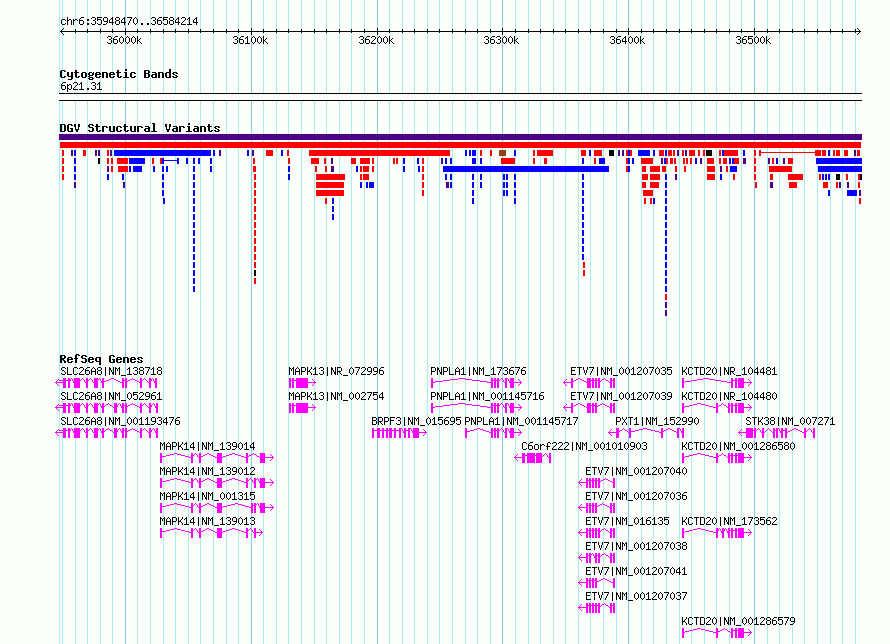
Task: Select the ETV7|NM_001207038 transcript label
Action: pos(636,546)
